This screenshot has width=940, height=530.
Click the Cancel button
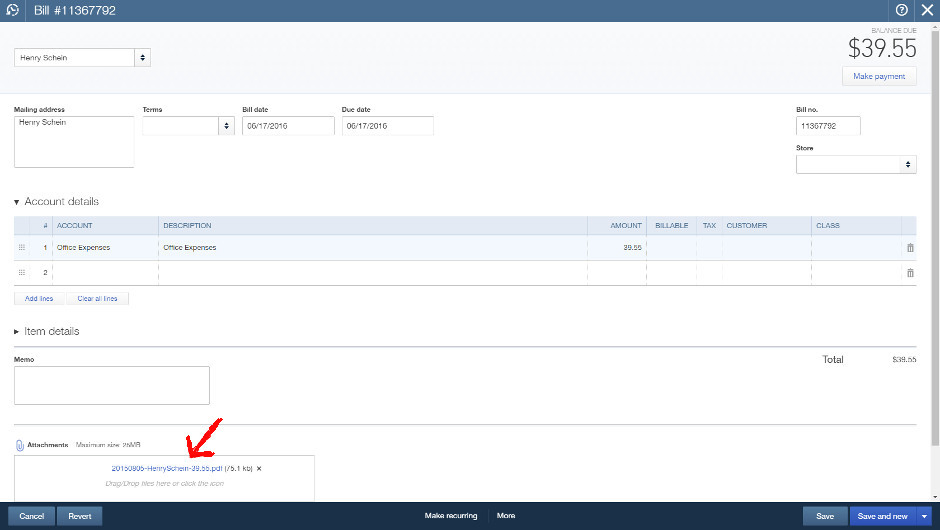pos(31,516)
